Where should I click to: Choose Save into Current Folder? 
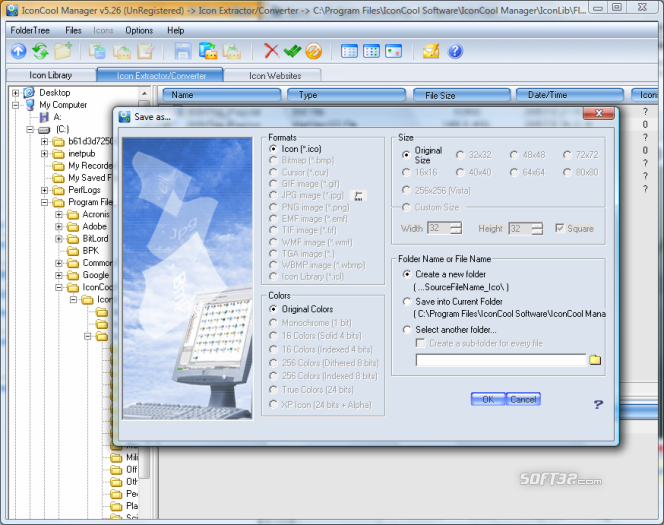coord(407,302)
